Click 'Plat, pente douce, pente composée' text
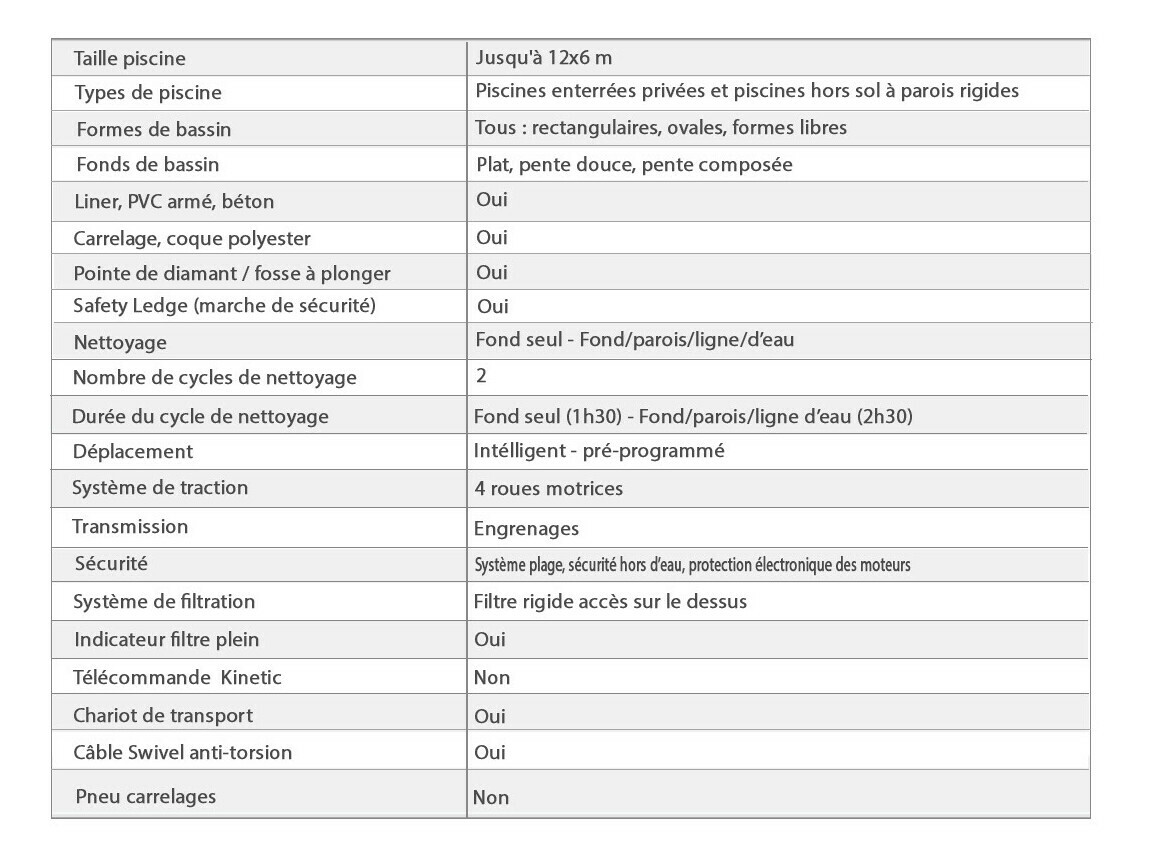This screenshot has width=1158, height=865. point(634,165)
